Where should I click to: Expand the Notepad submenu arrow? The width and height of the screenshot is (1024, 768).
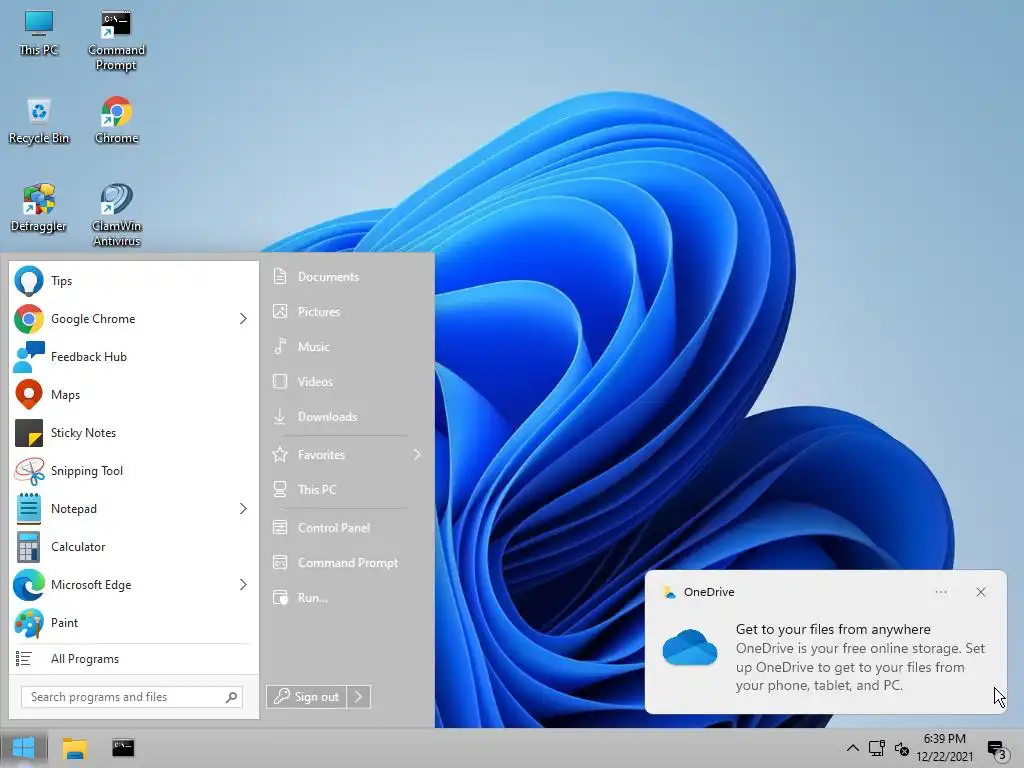(243, 509)
